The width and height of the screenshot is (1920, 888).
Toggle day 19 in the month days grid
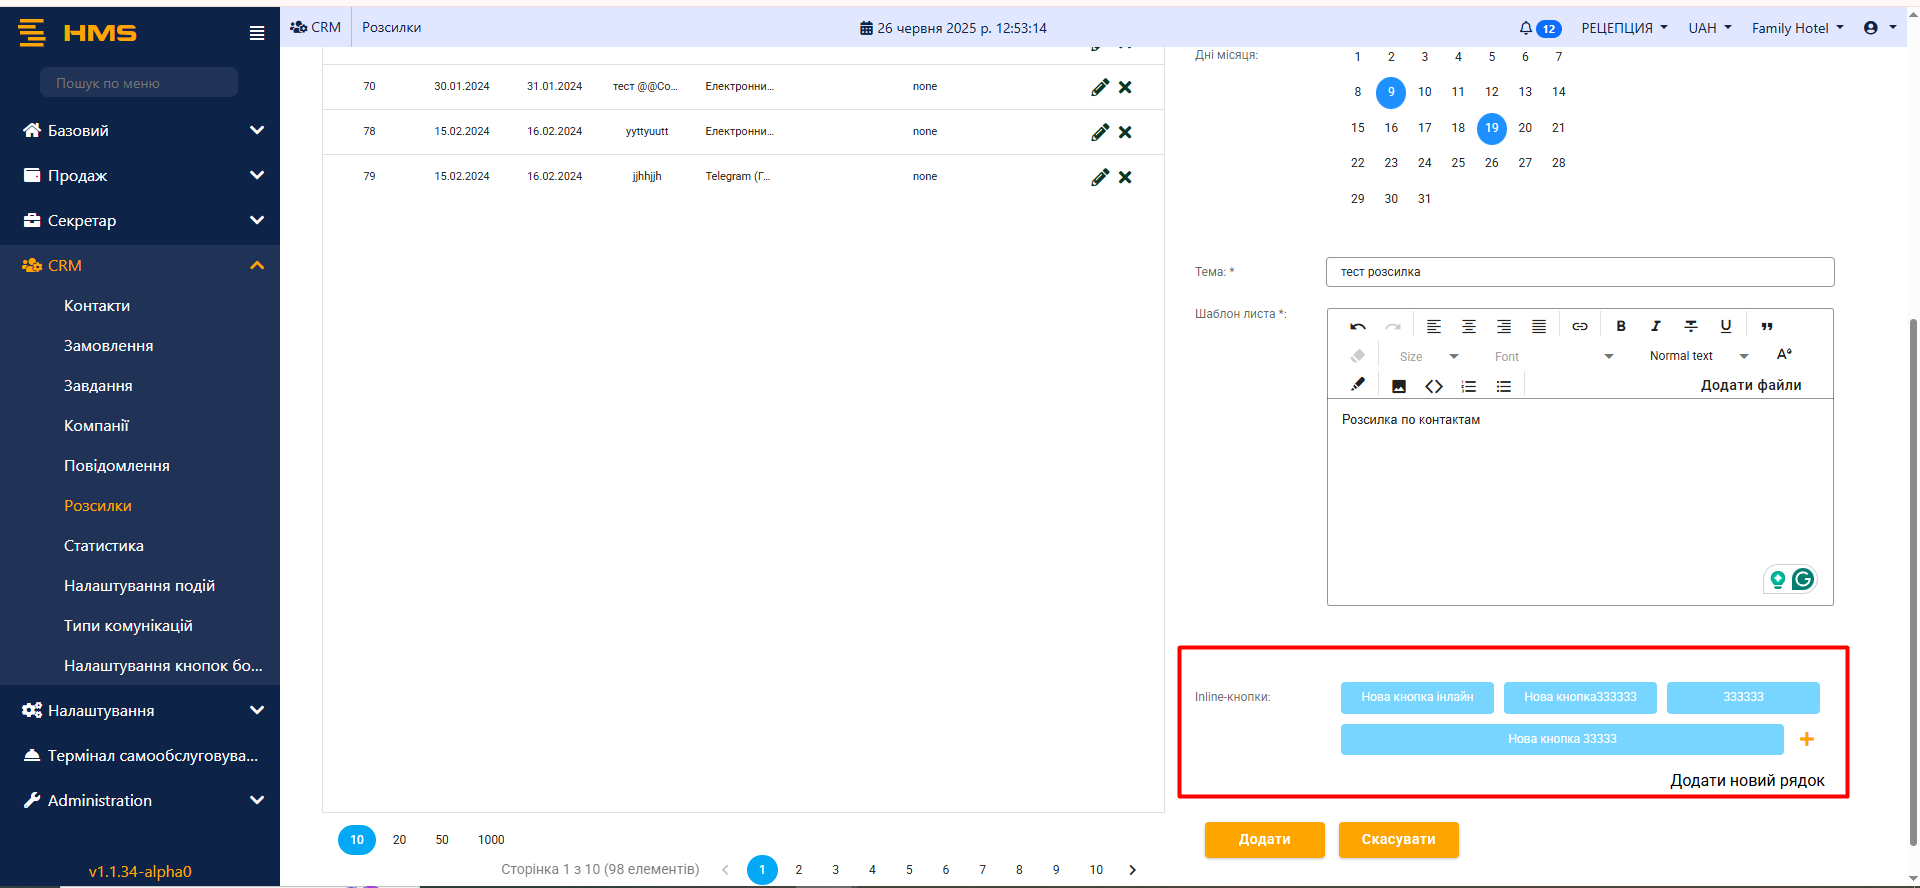pyautogui.click(x=1491, y=128)
